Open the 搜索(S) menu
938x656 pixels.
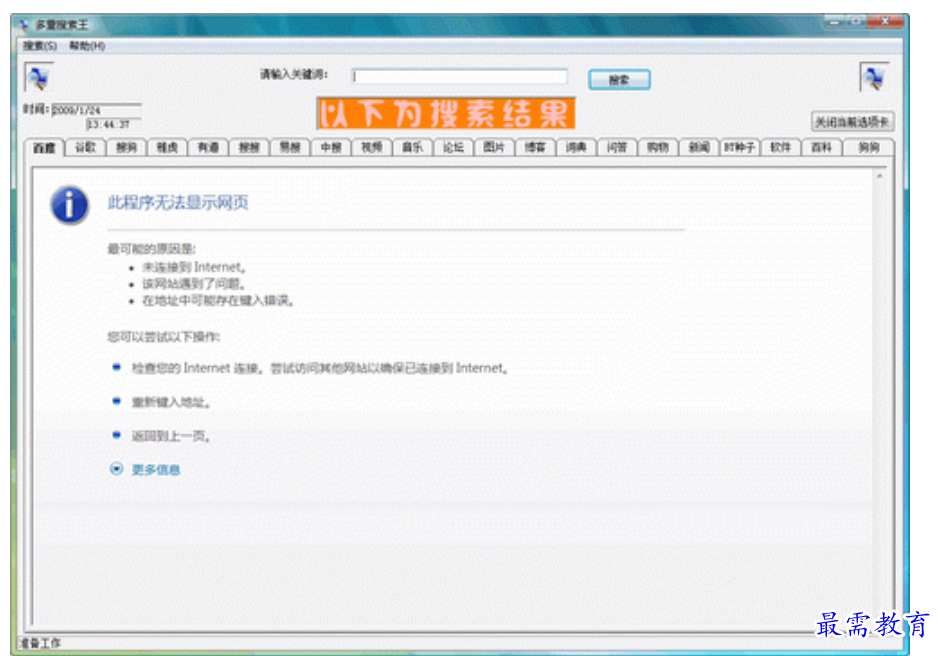coord(39,46)
